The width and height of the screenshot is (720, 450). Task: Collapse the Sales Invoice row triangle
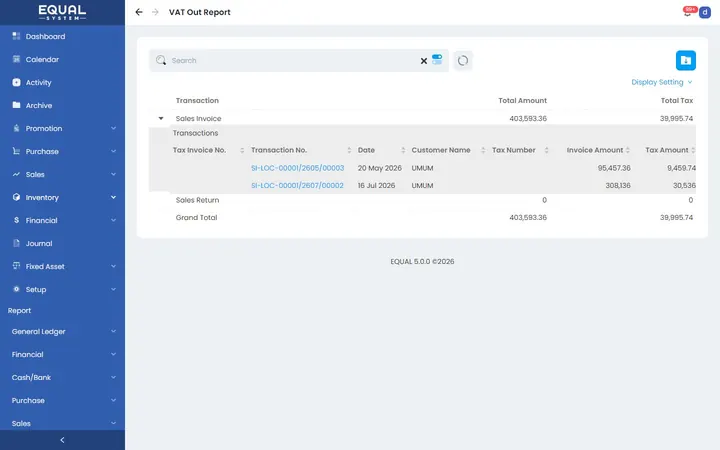click(161, 118)
